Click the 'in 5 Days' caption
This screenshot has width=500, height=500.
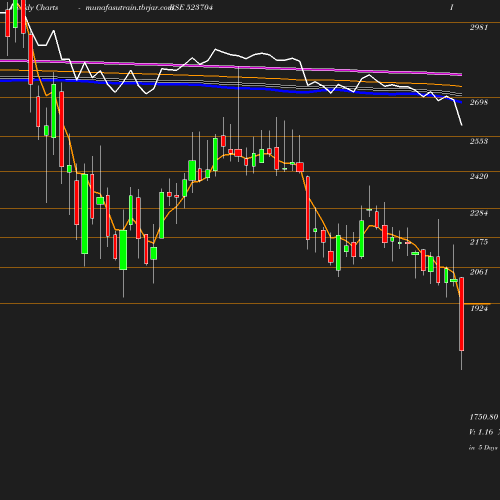[x=483, y=448]
